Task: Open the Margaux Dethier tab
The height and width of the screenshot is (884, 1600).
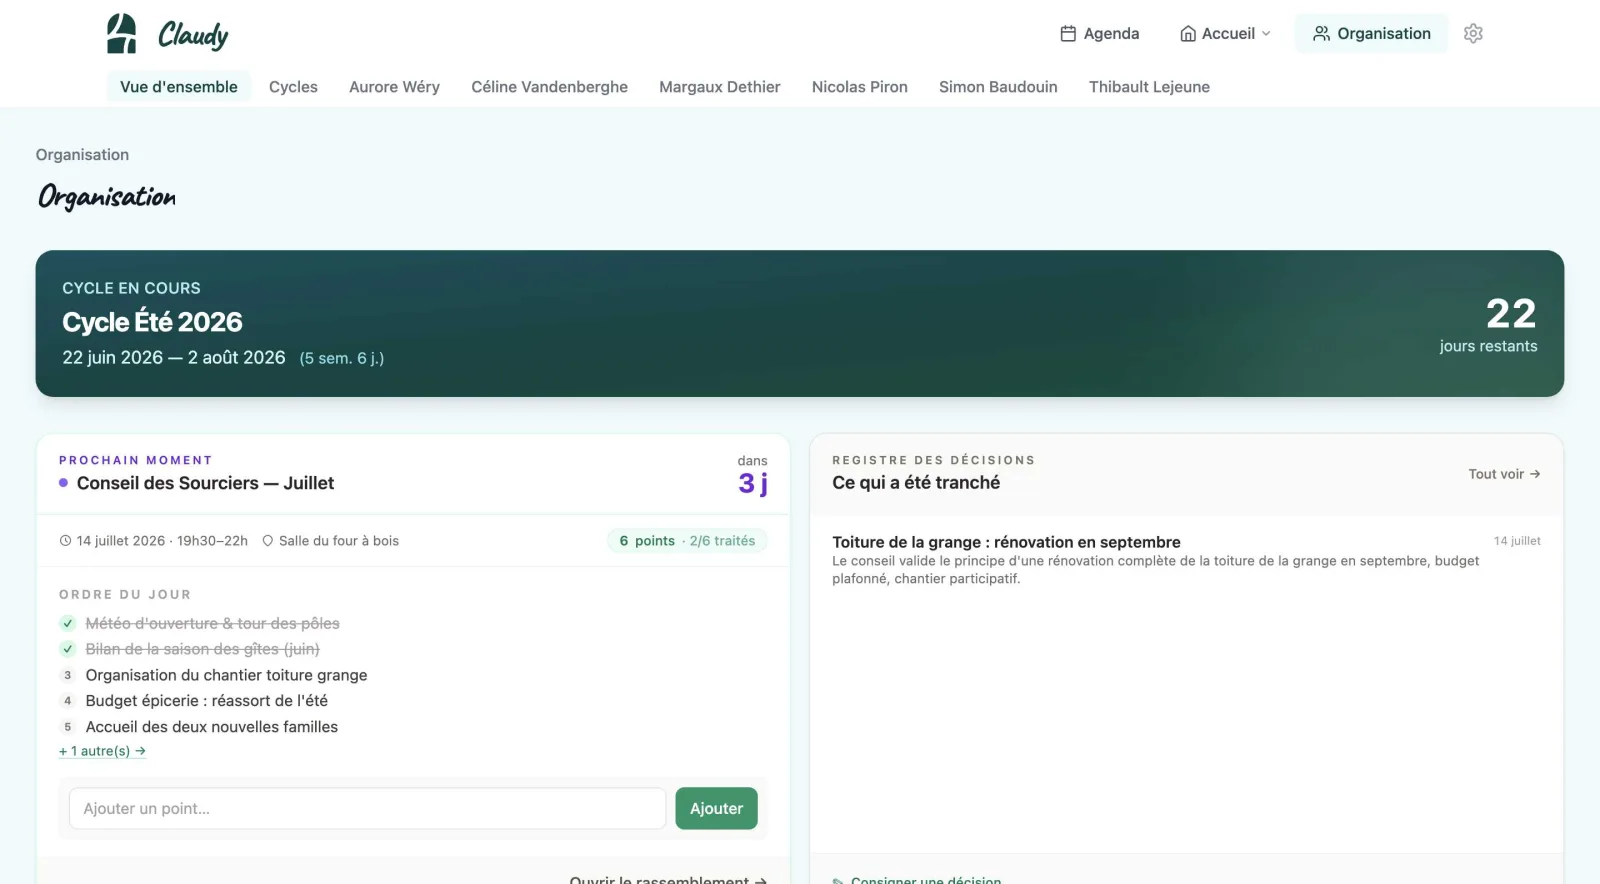Action: pyautogui.click(x=720, y=87)
